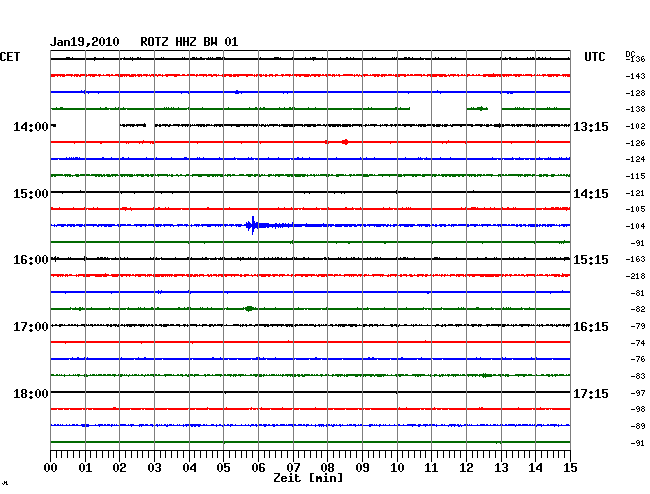Screen dimensions: 650x494
Task: Select the 09 minute axis label
Action: [362, 468]
